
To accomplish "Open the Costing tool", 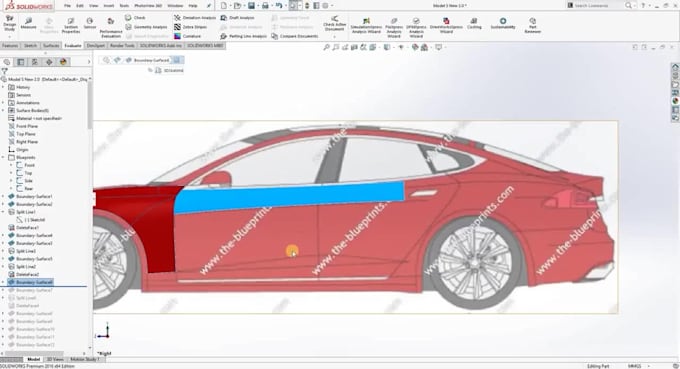I will [474, 23].
